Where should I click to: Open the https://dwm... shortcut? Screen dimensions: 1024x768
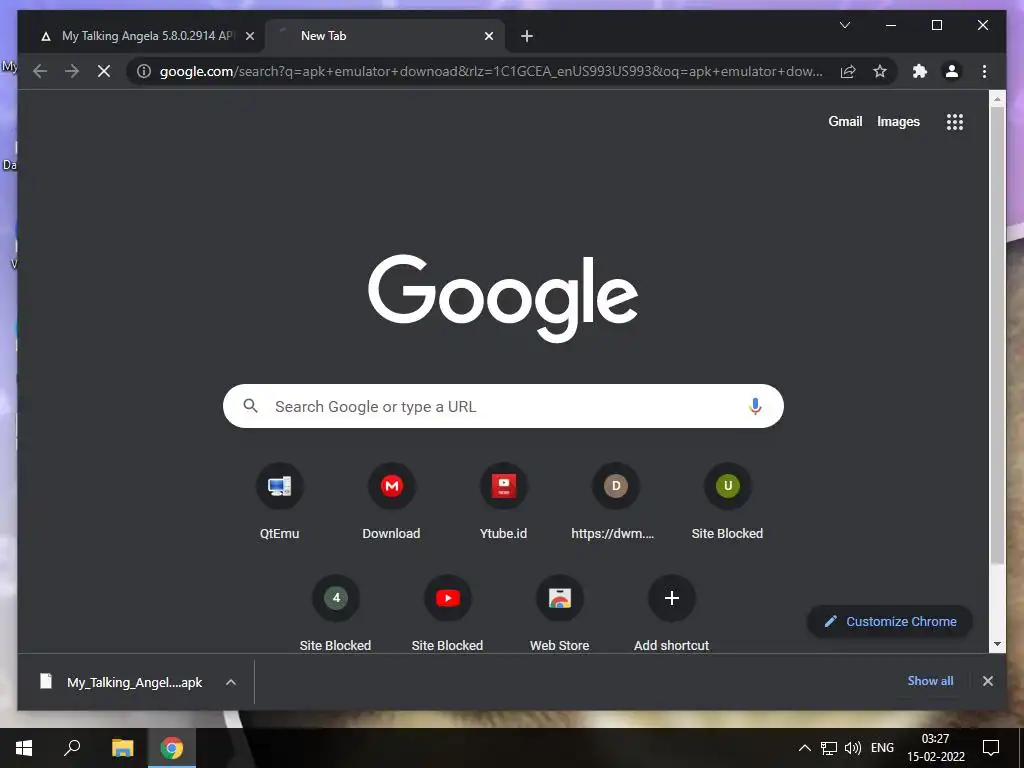[x=615, y=501]
